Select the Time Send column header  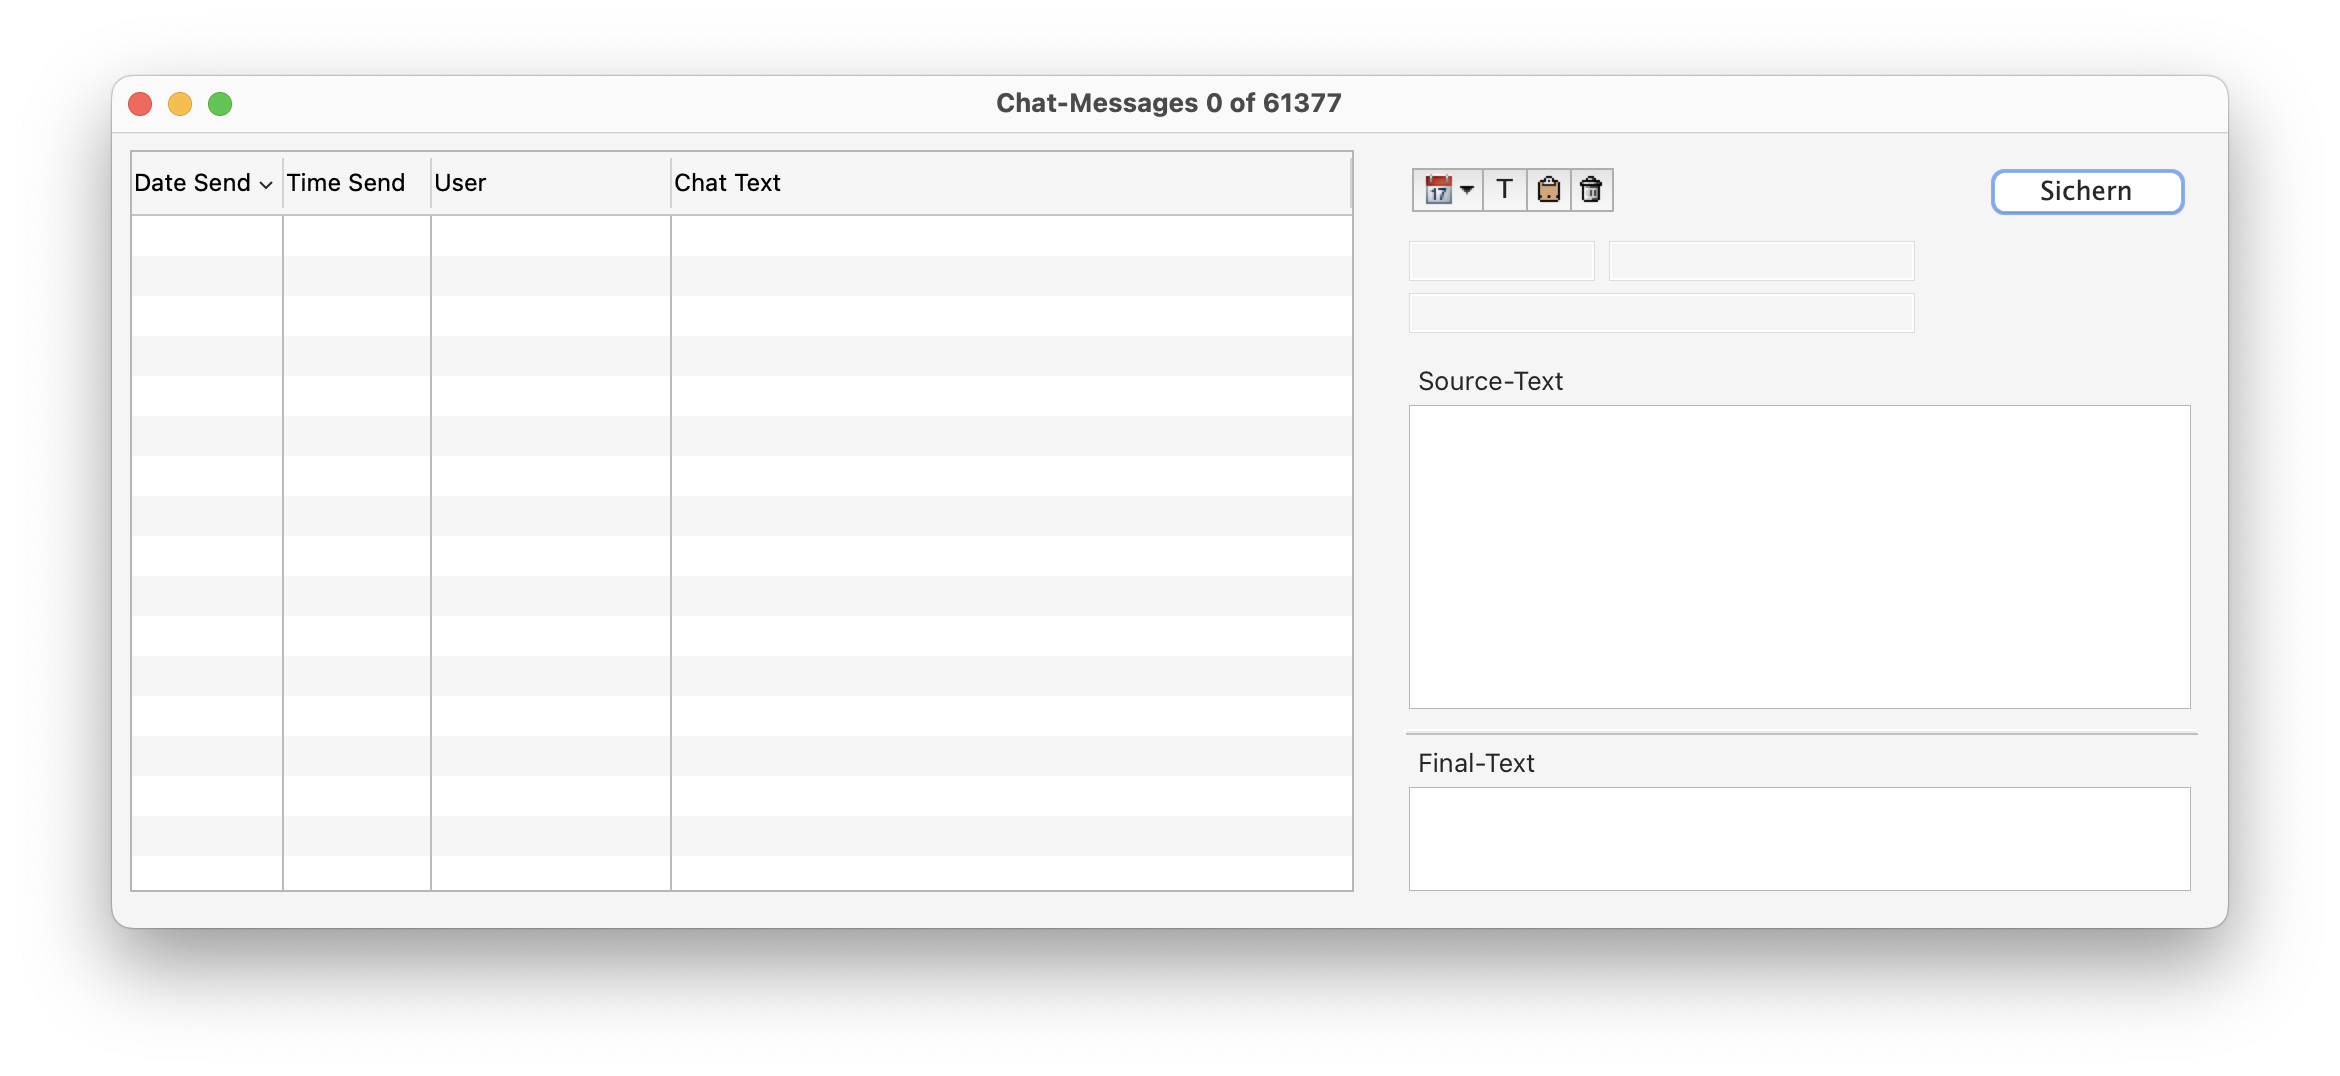pyautogui.click(x=346, y=183)
